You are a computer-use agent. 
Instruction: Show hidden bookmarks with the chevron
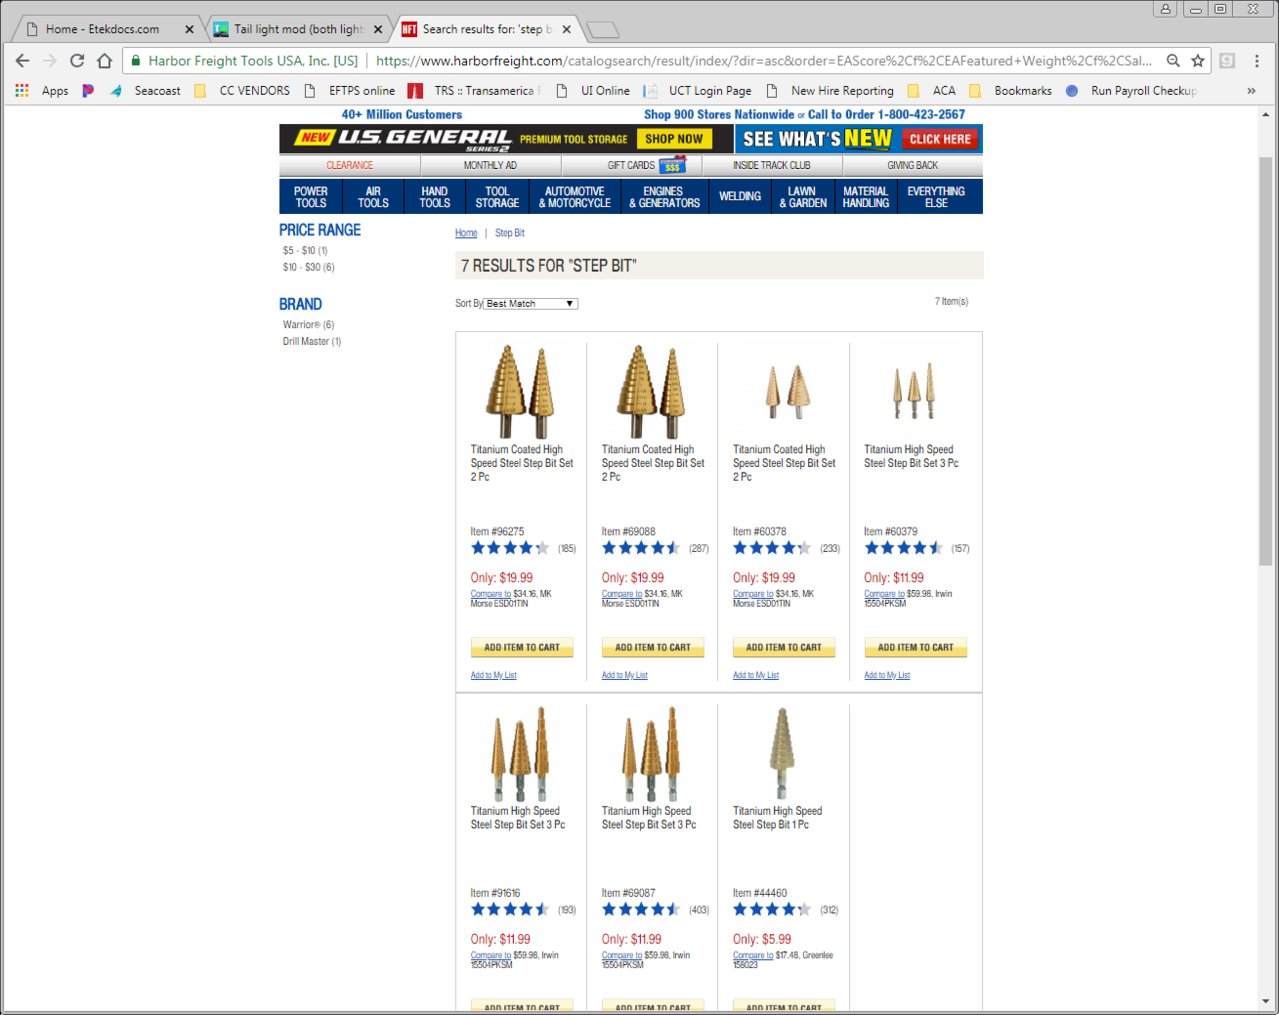1250,90
